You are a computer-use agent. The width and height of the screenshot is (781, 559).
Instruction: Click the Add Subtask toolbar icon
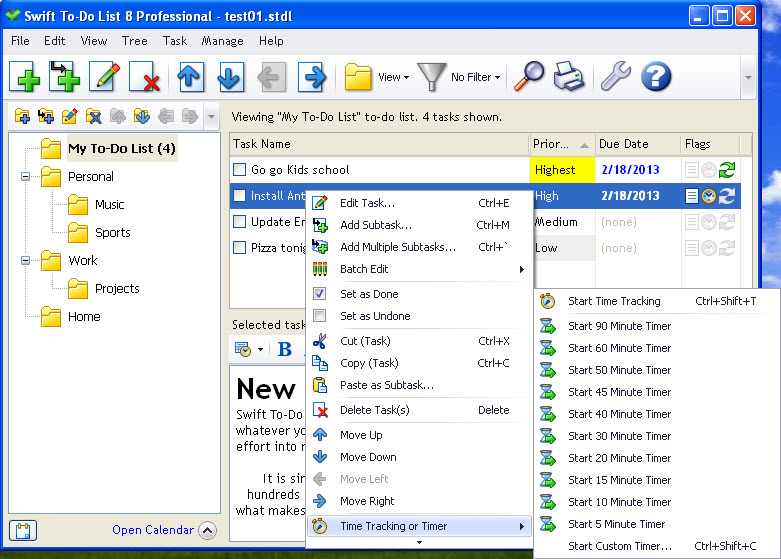coord(64,77)
